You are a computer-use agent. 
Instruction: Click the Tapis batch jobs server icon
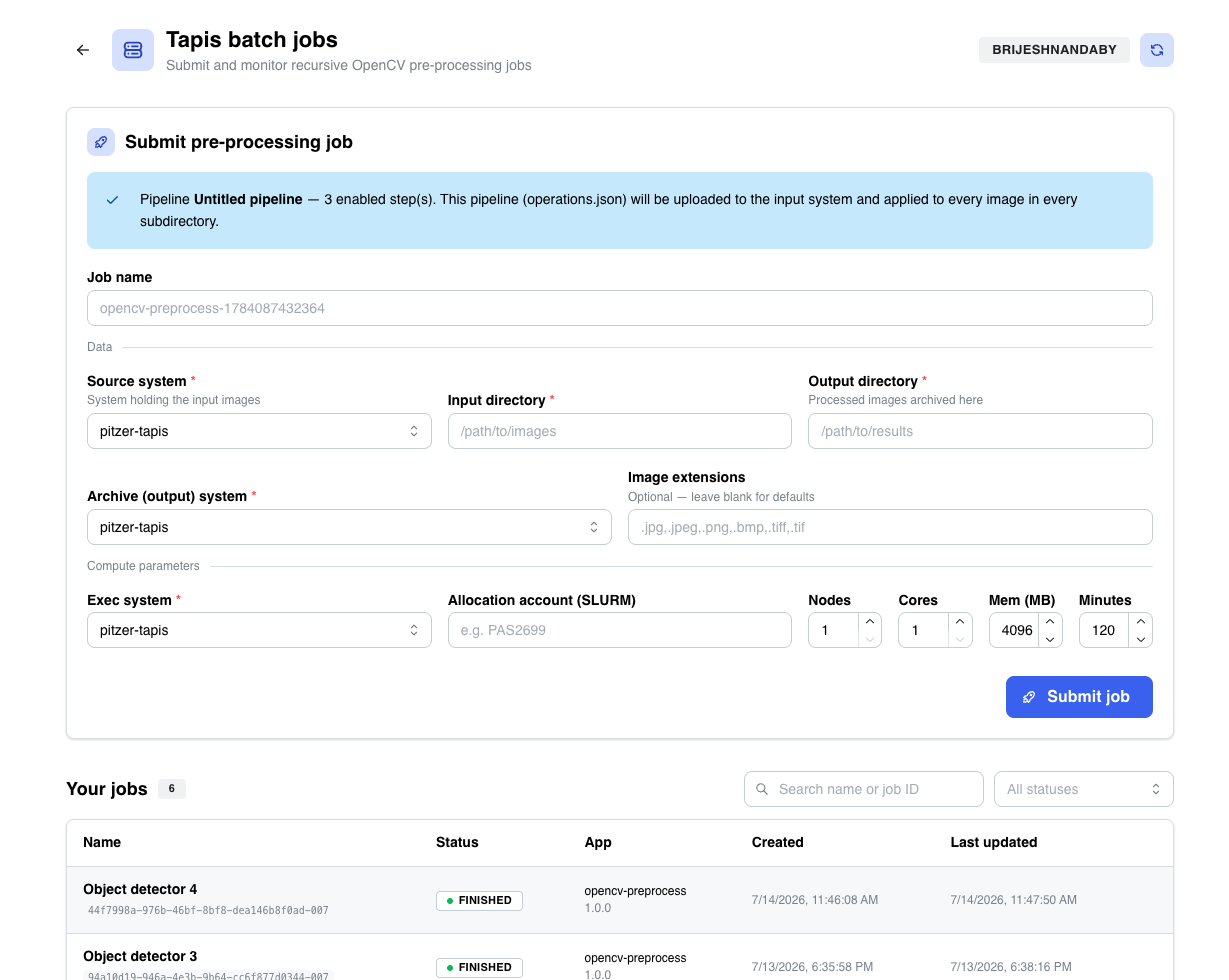(133, 50)
